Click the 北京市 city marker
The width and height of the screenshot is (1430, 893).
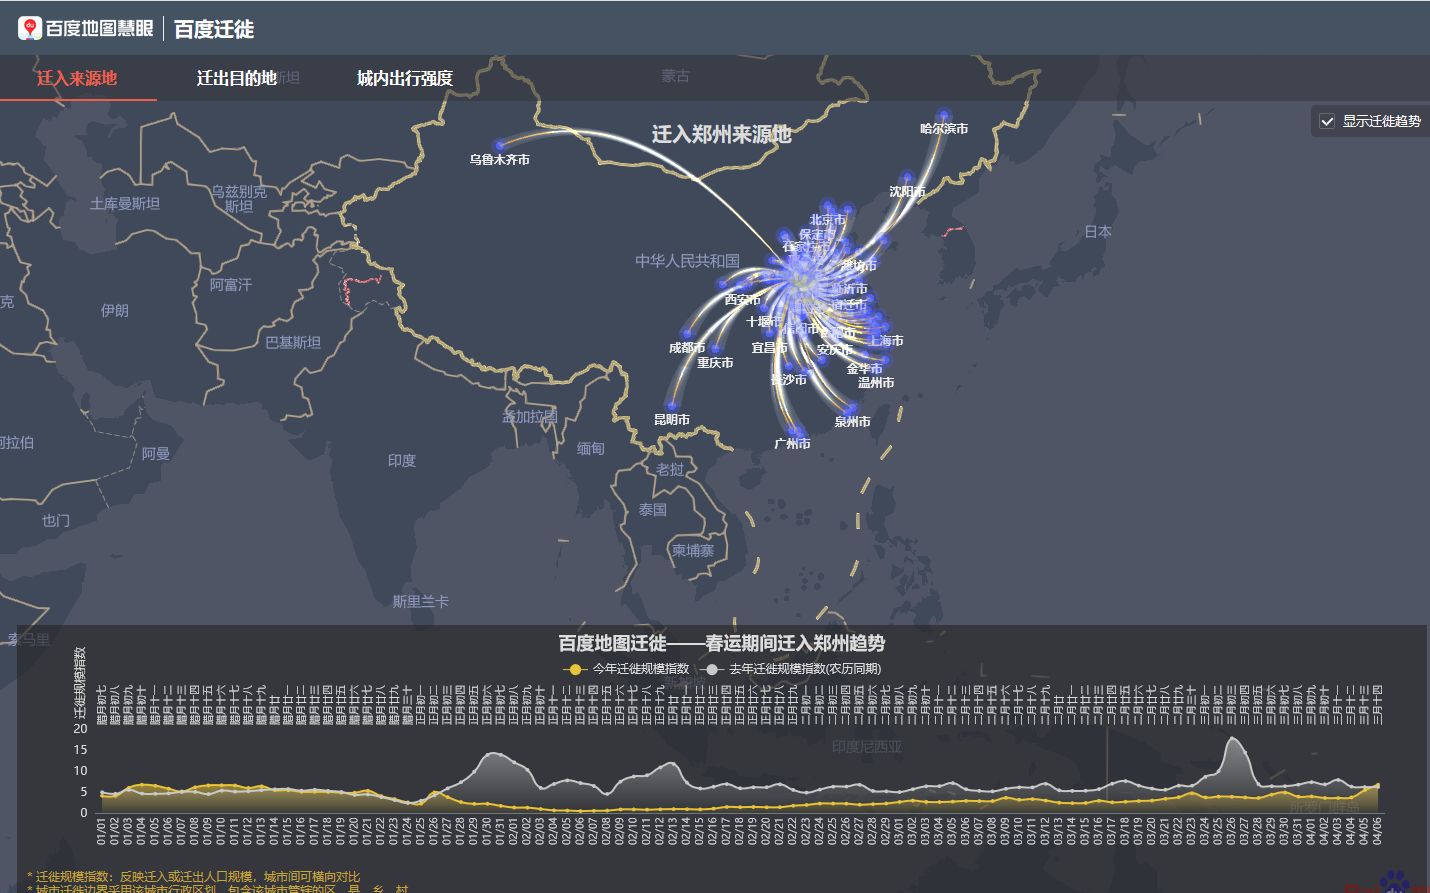point(828,207)
